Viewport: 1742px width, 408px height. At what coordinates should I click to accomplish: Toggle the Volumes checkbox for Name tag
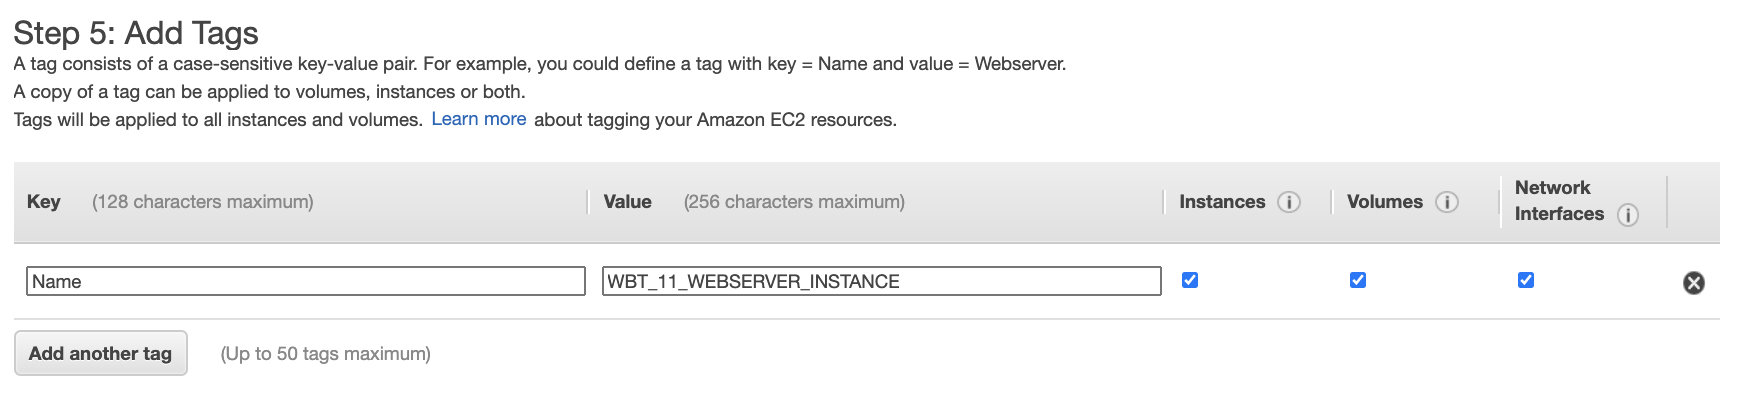coord(1358,280)
